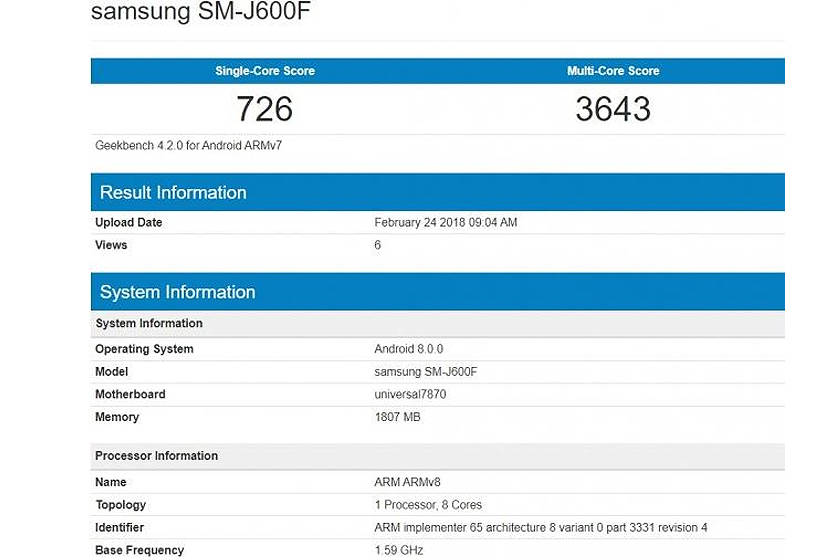The height and width of the screenshot is (560, 840).
Task: Click the Base Frequency label
Action: (139, 550)
